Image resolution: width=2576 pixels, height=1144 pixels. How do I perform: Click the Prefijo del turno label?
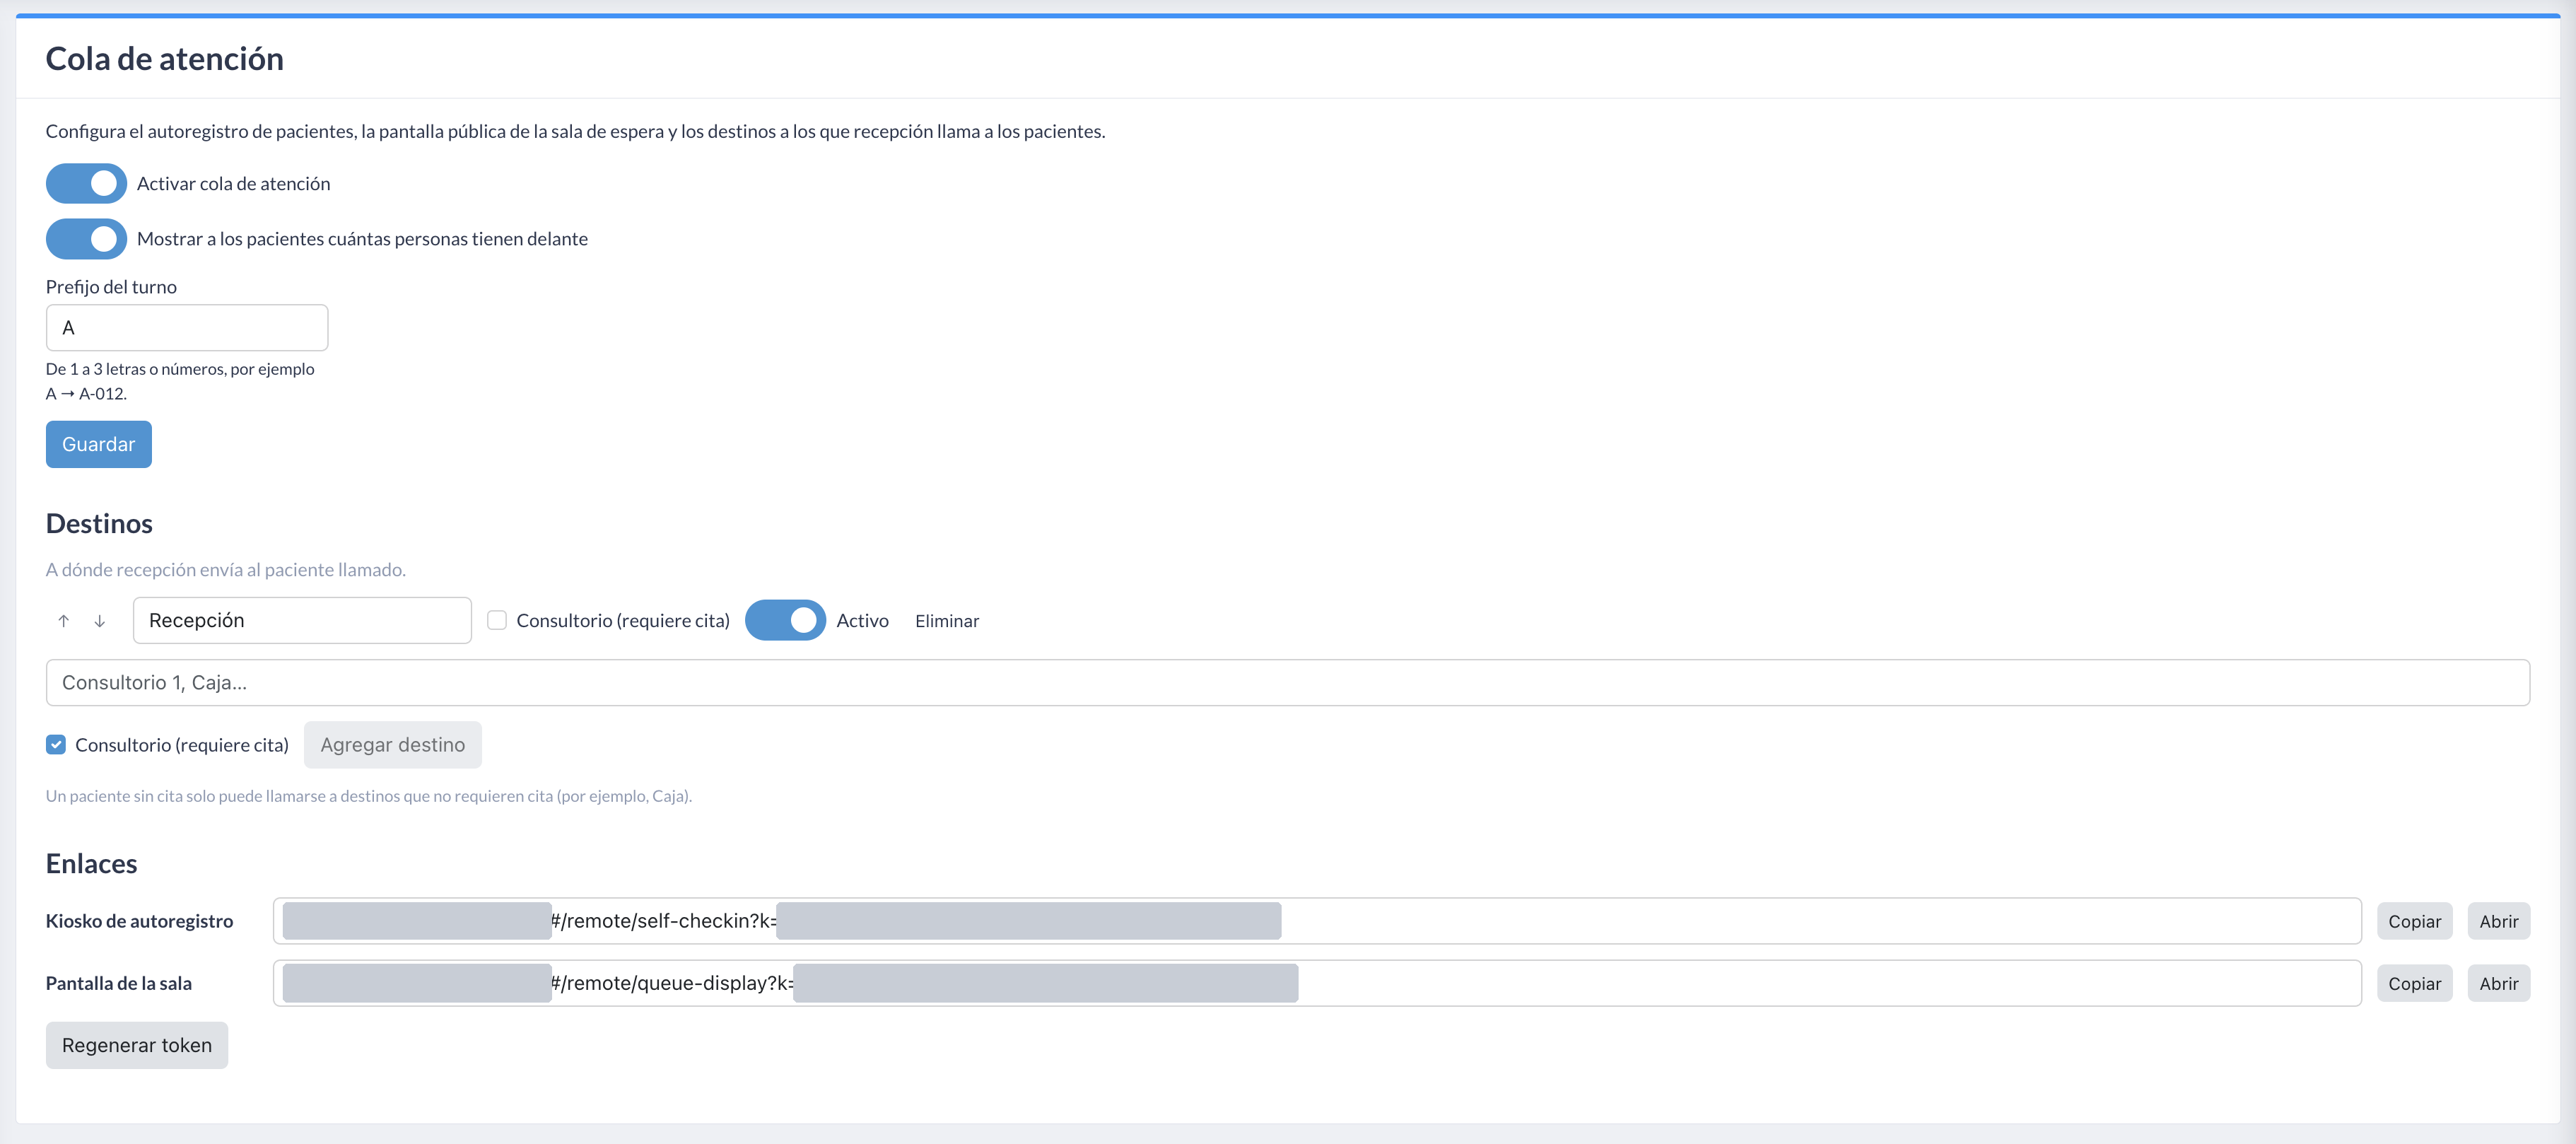[111, 287]
